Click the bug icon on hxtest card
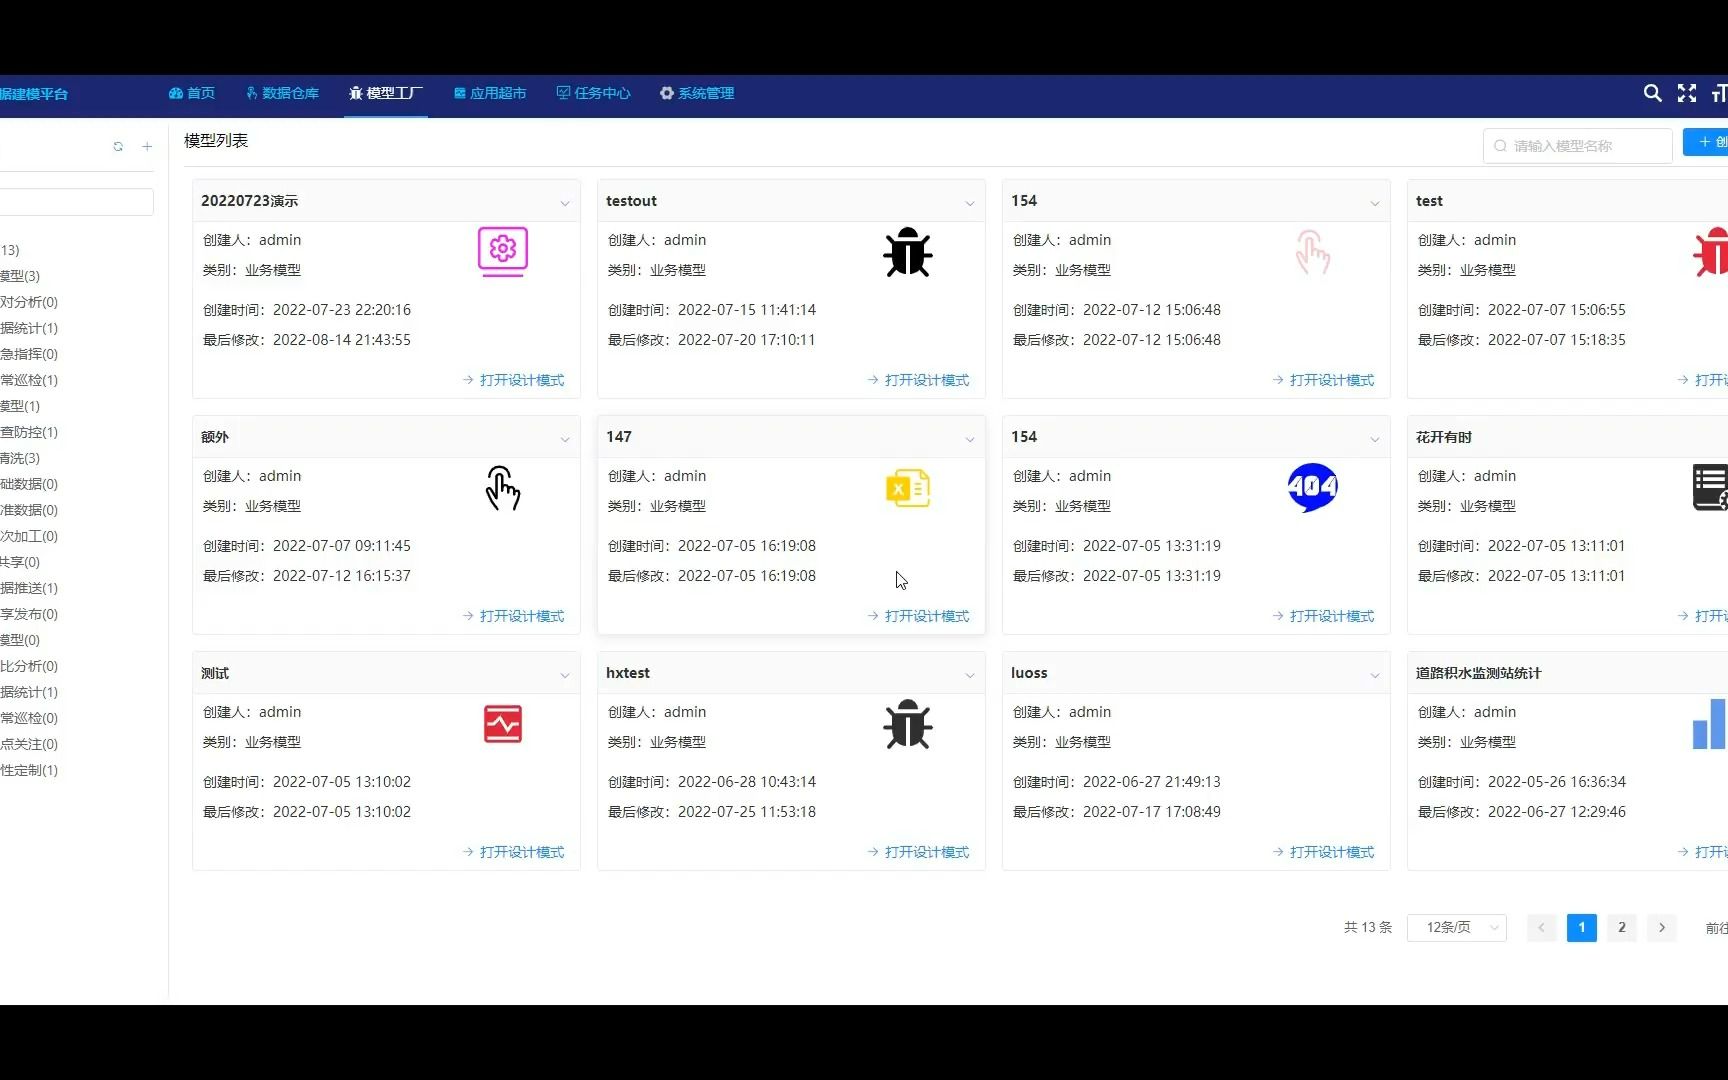 [x=908, y=724]
